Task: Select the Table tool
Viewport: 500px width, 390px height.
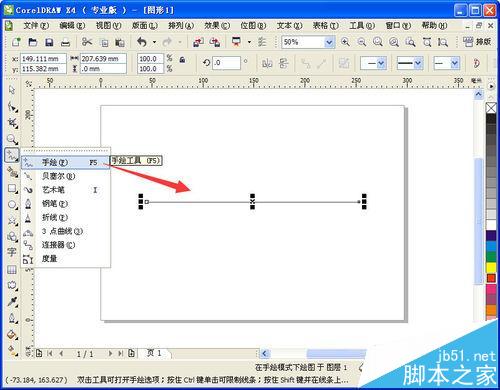Action: 12,269
